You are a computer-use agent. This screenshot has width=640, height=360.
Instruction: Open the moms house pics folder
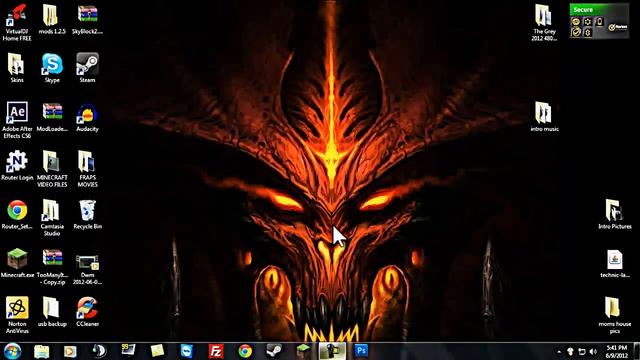(x=614, y=315)
